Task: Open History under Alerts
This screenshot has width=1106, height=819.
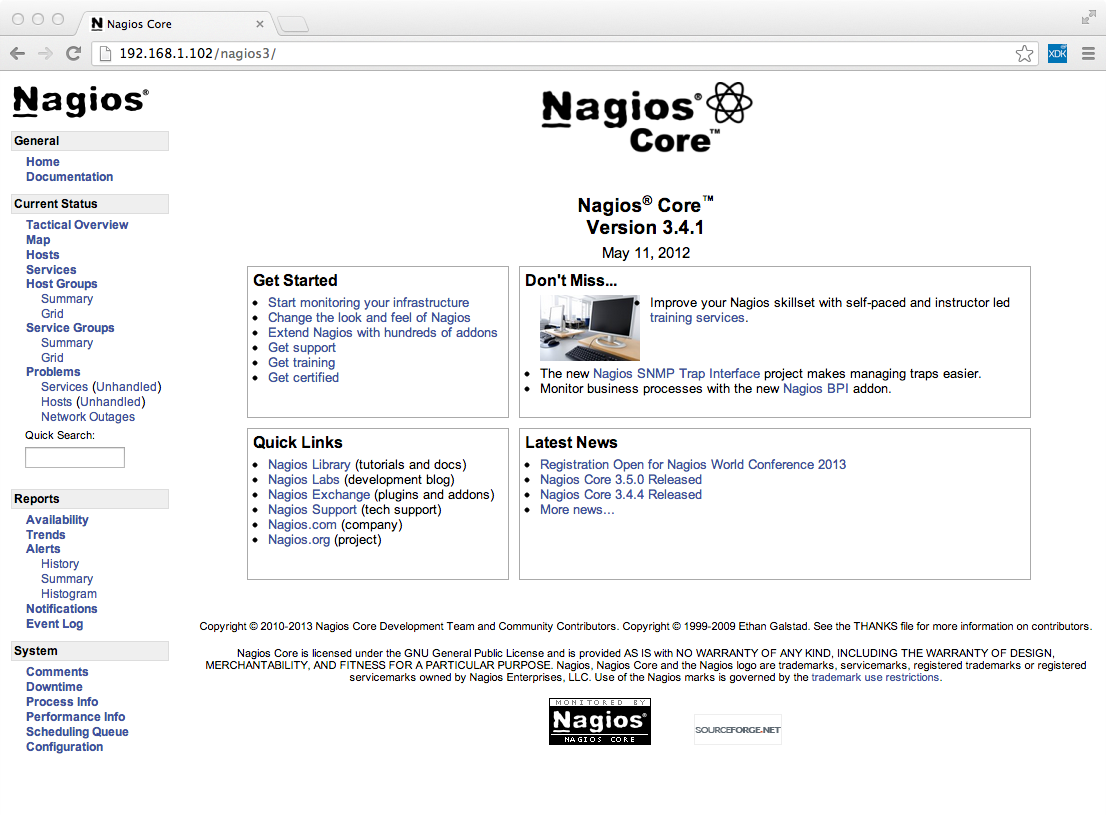Action: 60,564
